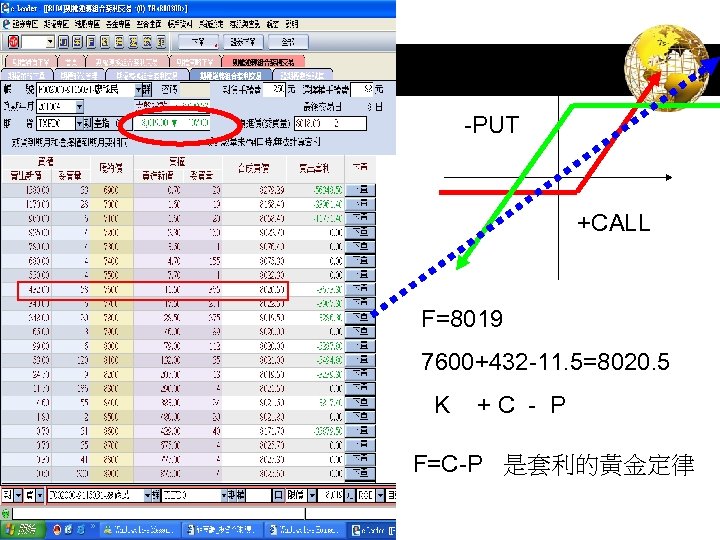Click the rightmost of three wide toolbar buttons
Screen dimensions: 720x540
(288, 42)
